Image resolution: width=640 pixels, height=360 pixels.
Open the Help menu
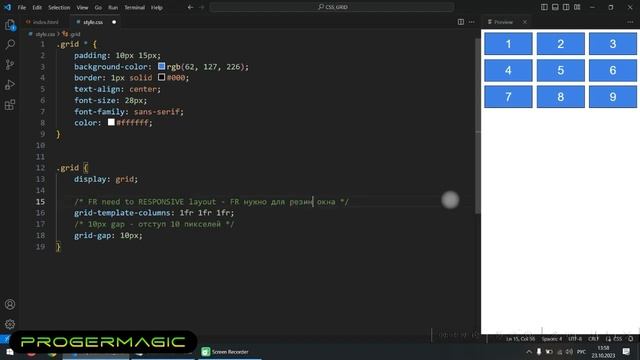[x=157, y=7]
